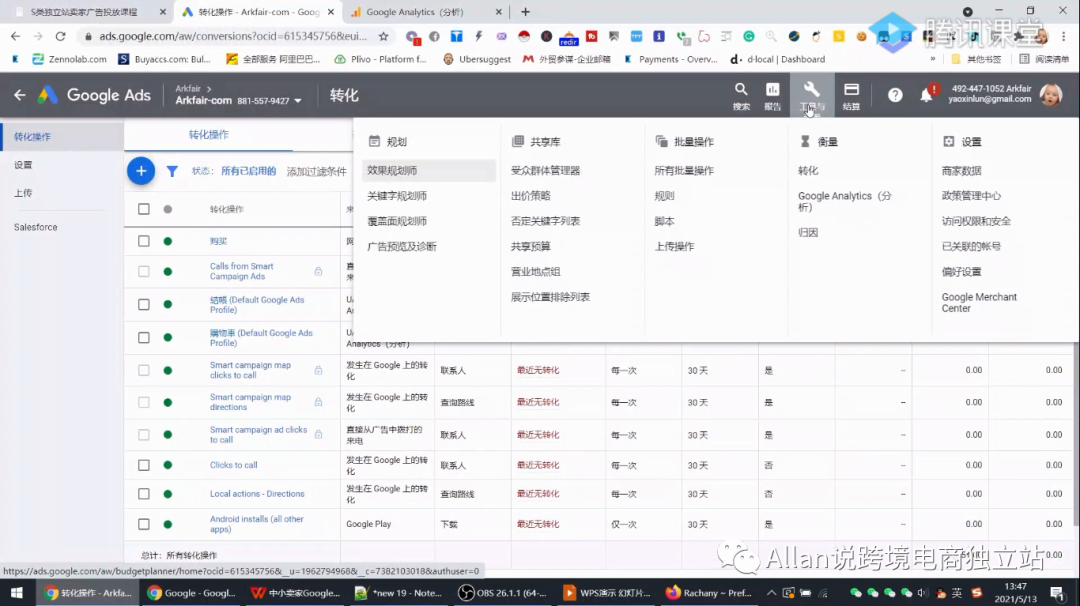Open the help question mark icon
This screenshot has width=1080, height=606.
(895, 96)
